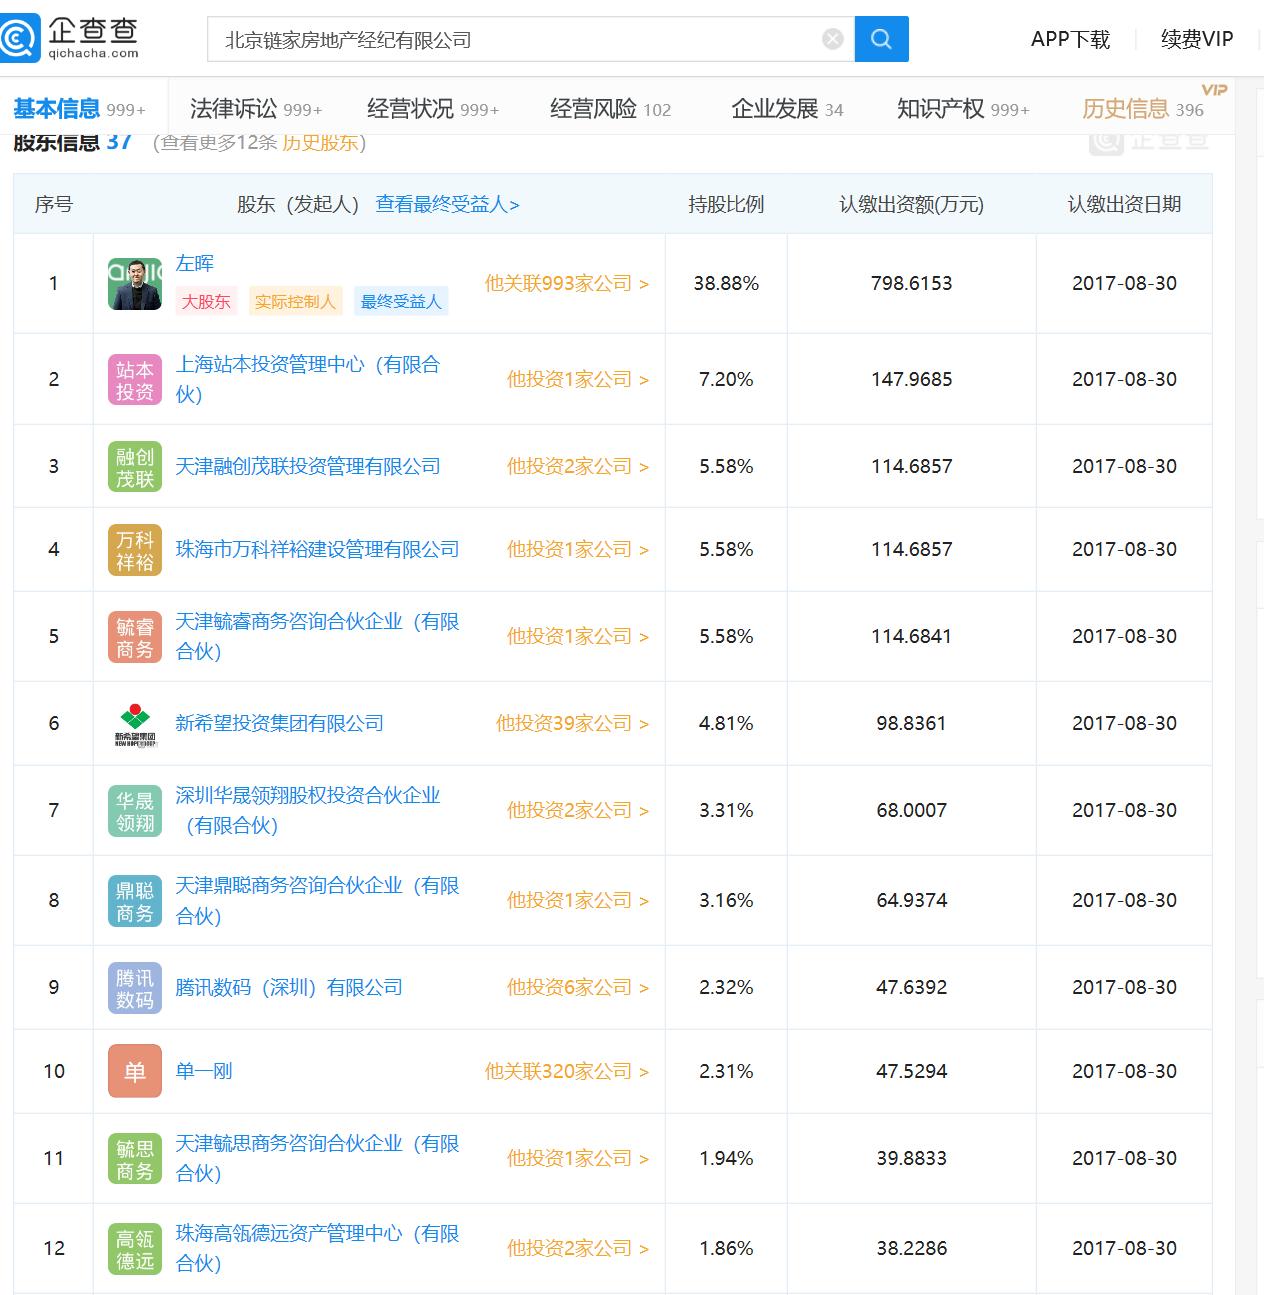Click the 站本投资 pink logo icon
The width and height of the screenshot is (1264, 1295).
[135, 380]
